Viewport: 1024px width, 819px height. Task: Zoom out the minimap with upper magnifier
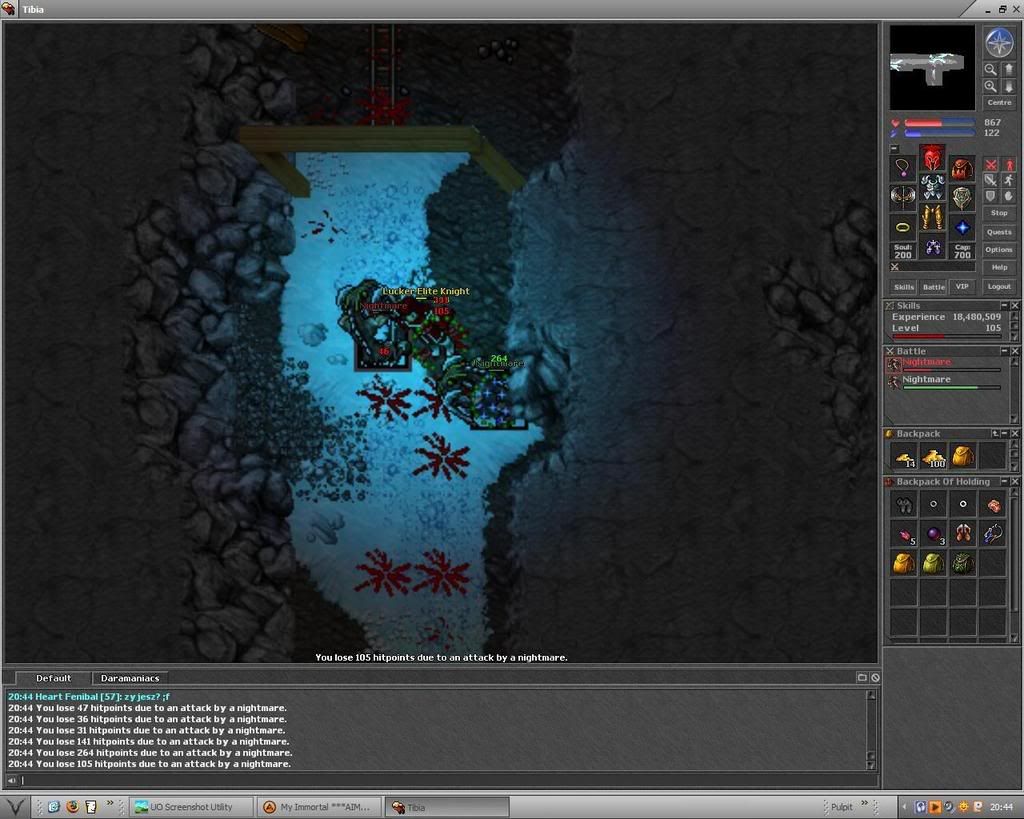pyautogui.click(x=991, y=69)
